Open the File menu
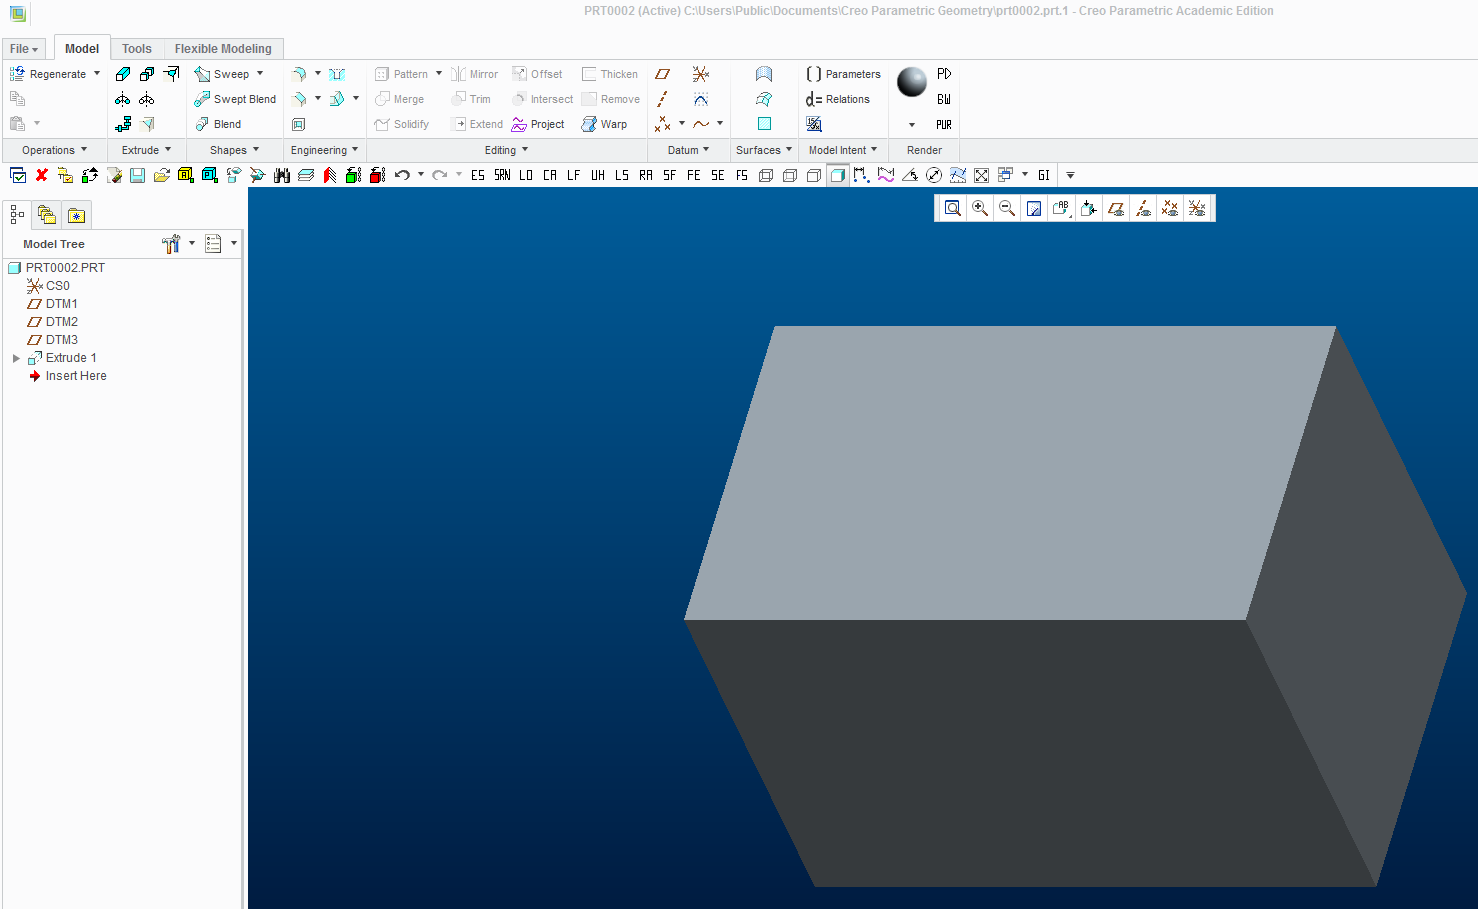Viewport: 1478px width, 909px height. pos(22,48)
